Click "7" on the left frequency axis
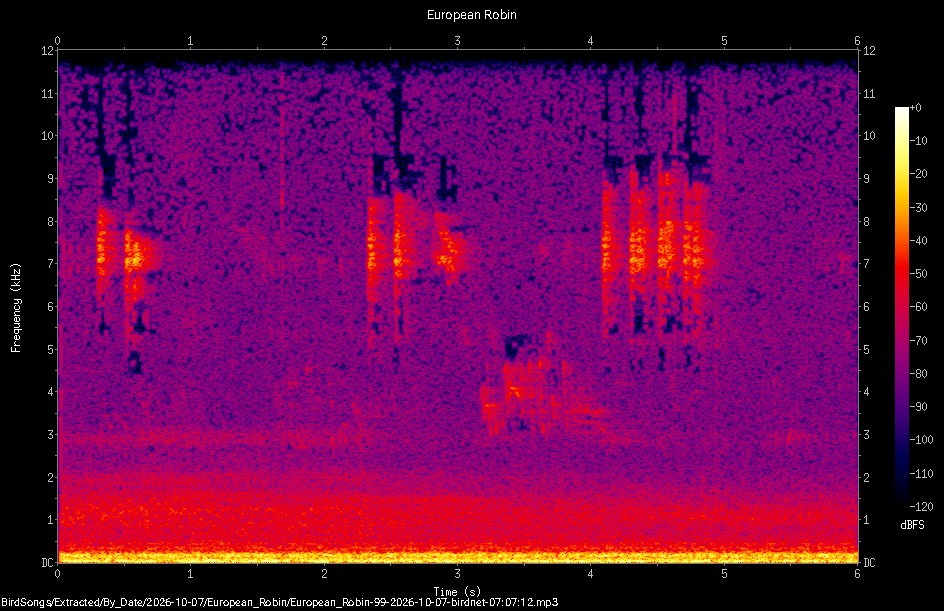This screenshot has height=611, width=944. 50,264
